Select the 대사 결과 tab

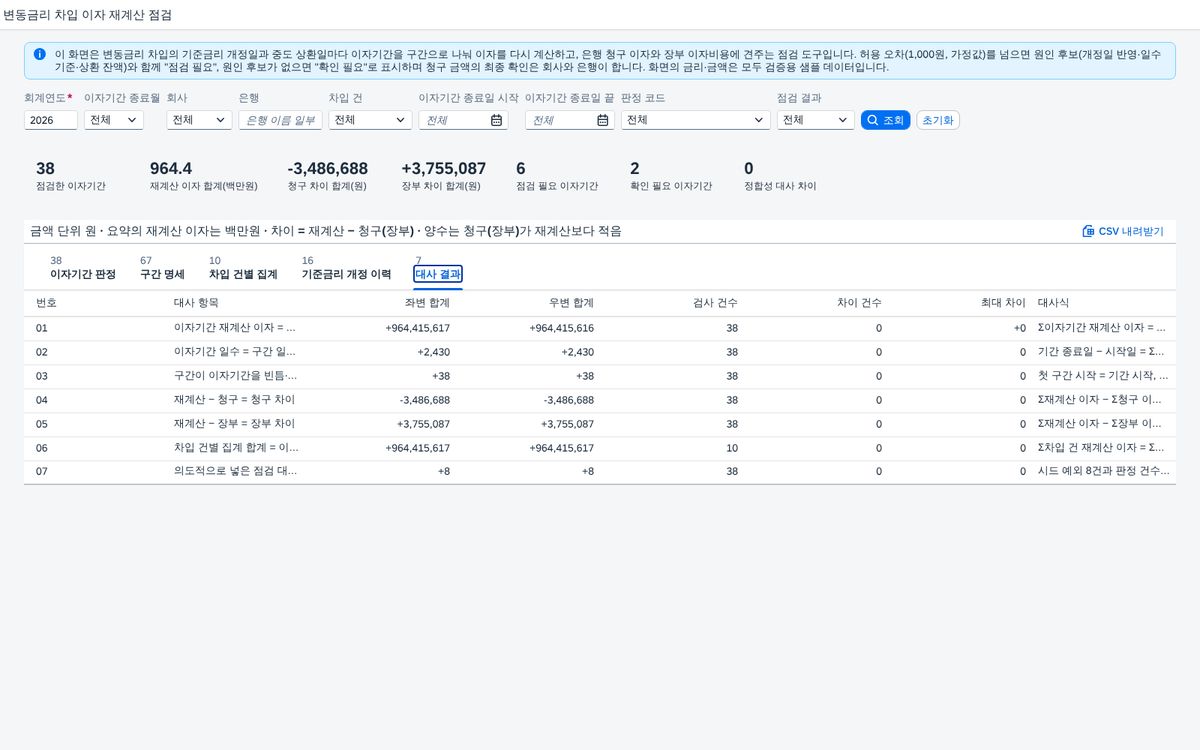[438, 274]
